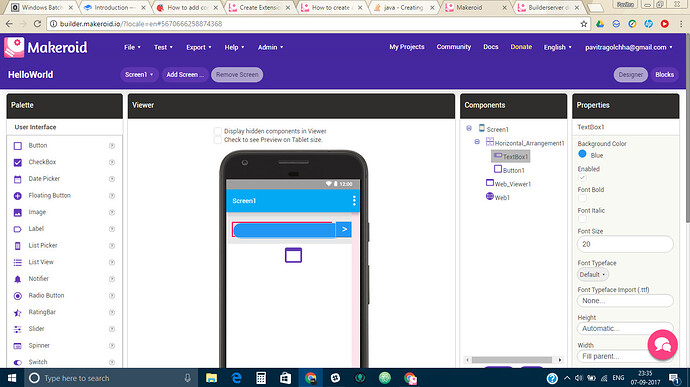Open the Screen1 selector dropdown
690x387 pixels.
pyautogui.click(x=139, y=74)
